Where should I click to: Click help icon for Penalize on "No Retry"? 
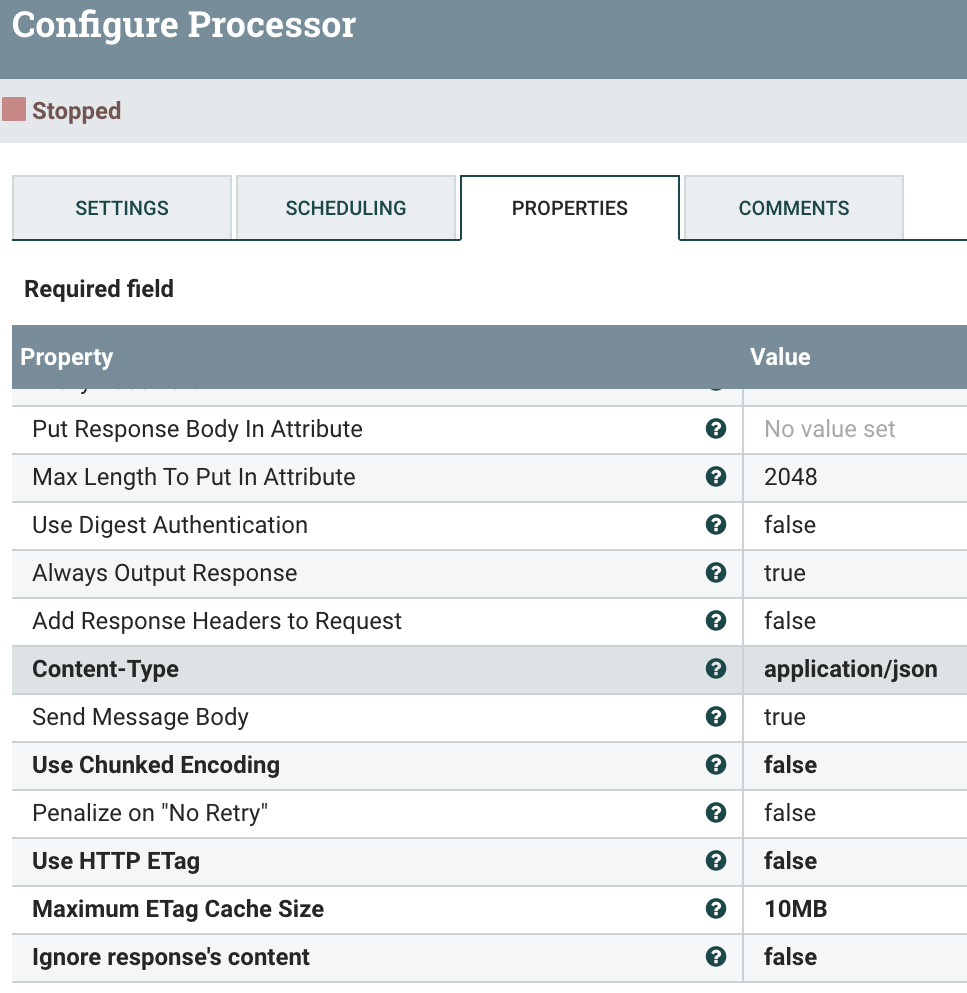(715, 813)
